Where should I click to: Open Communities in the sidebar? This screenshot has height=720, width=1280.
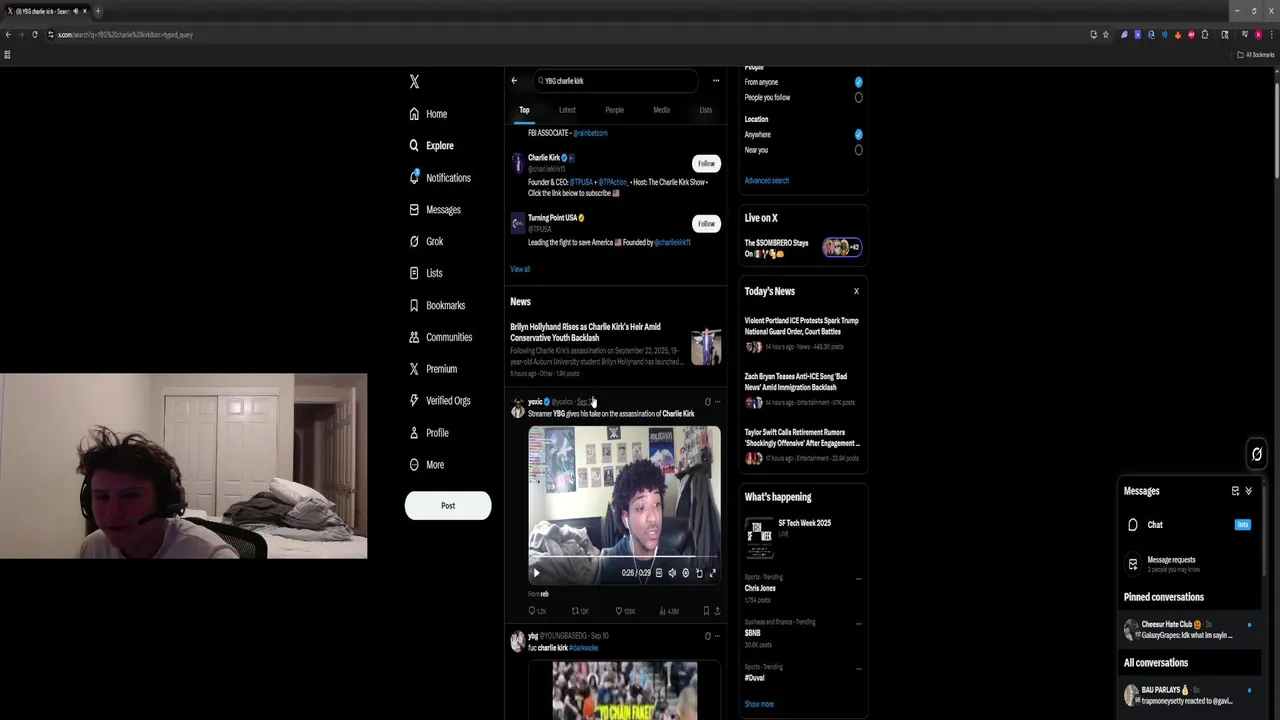(440, 337)
